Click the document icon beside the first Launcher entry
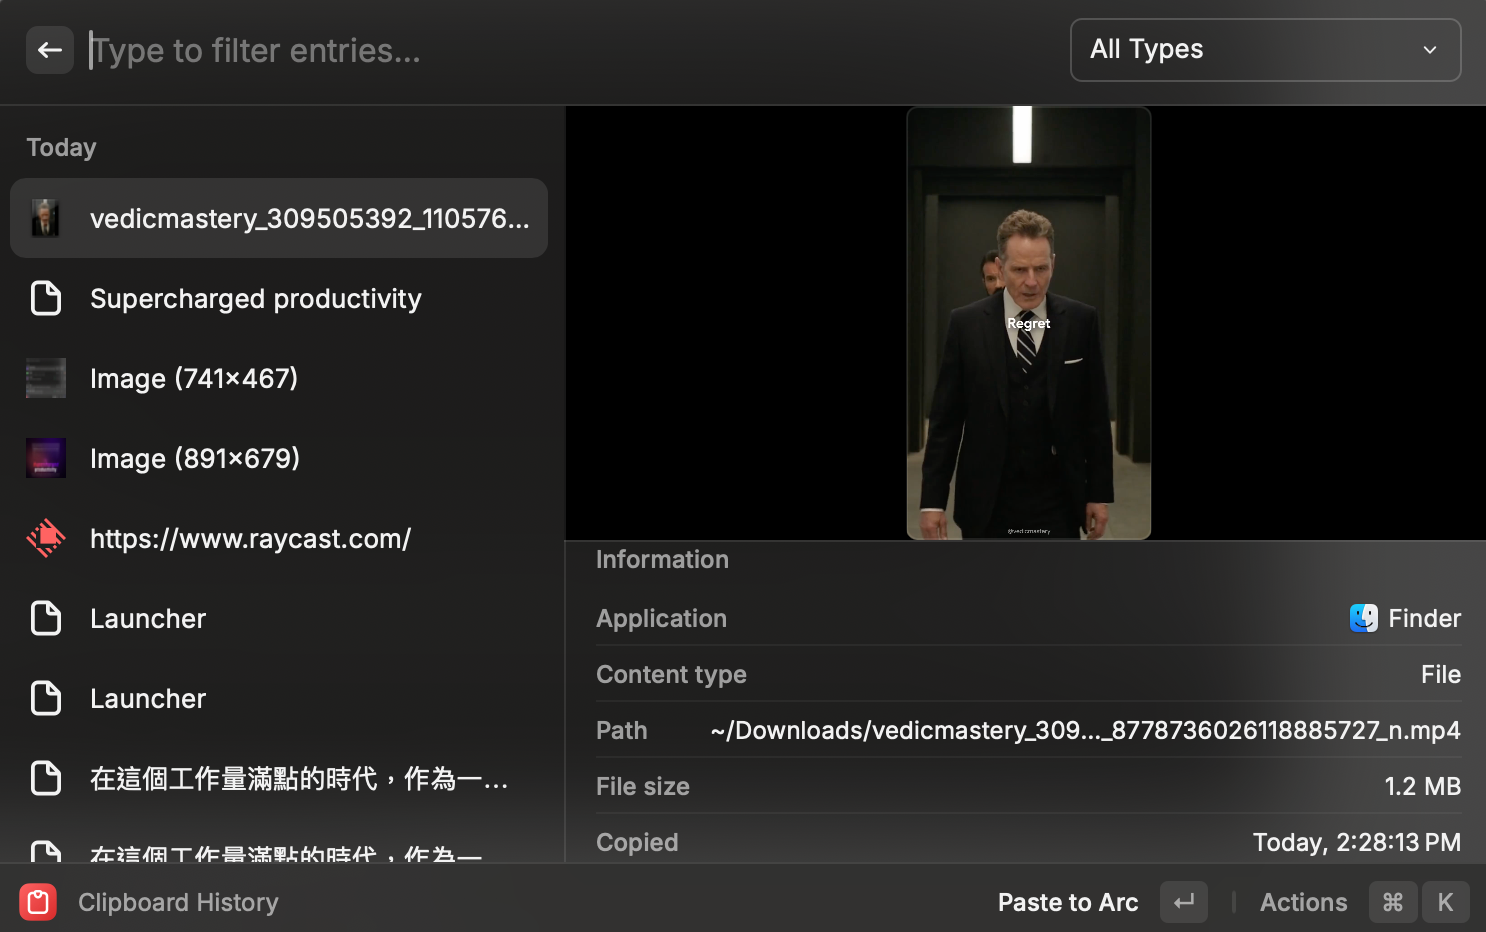1486x932 pixels. (x=45, y=618)
